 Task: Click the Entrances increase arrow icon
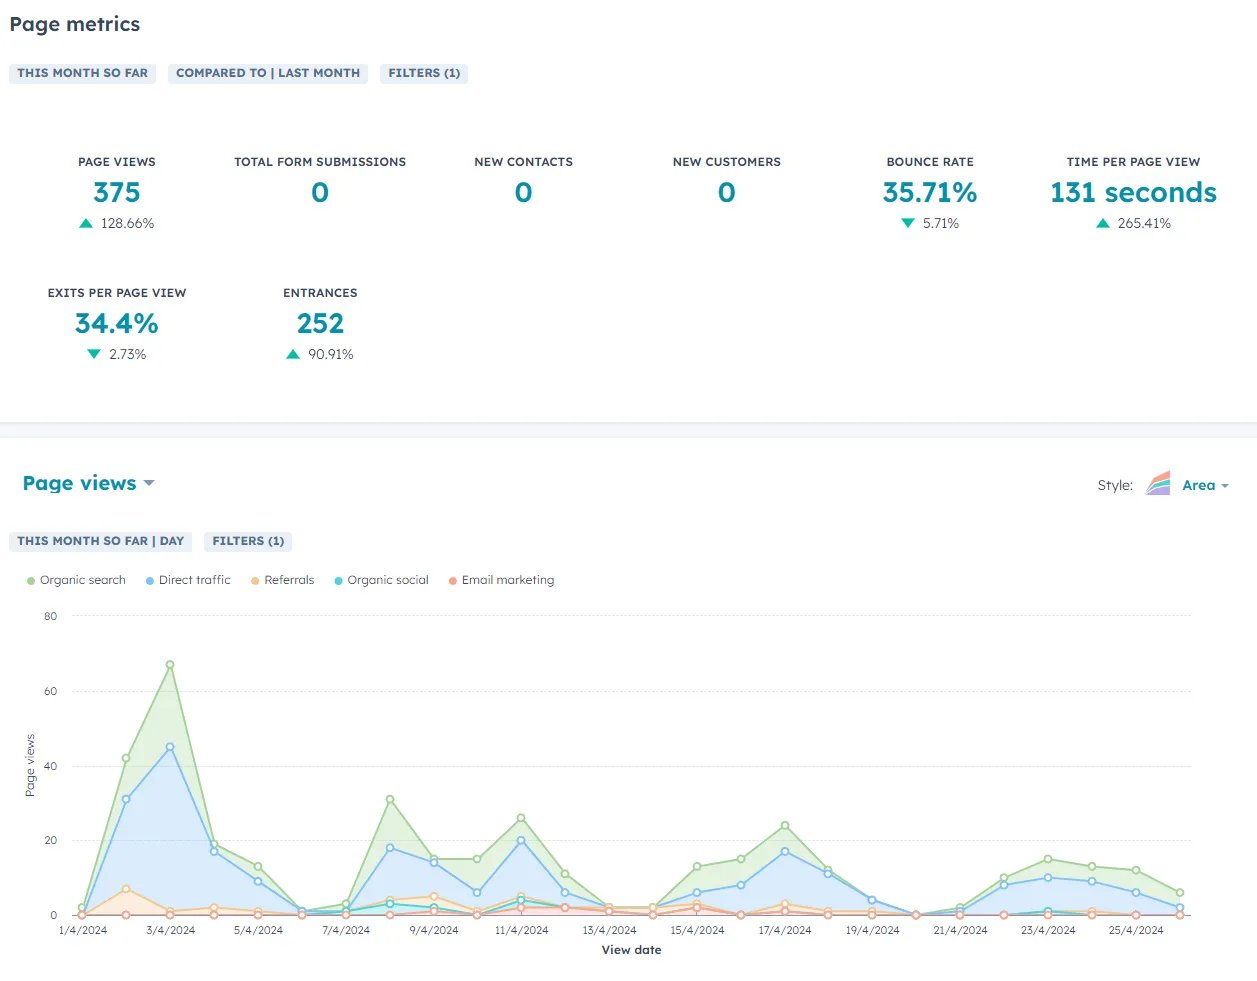(293, 355)
